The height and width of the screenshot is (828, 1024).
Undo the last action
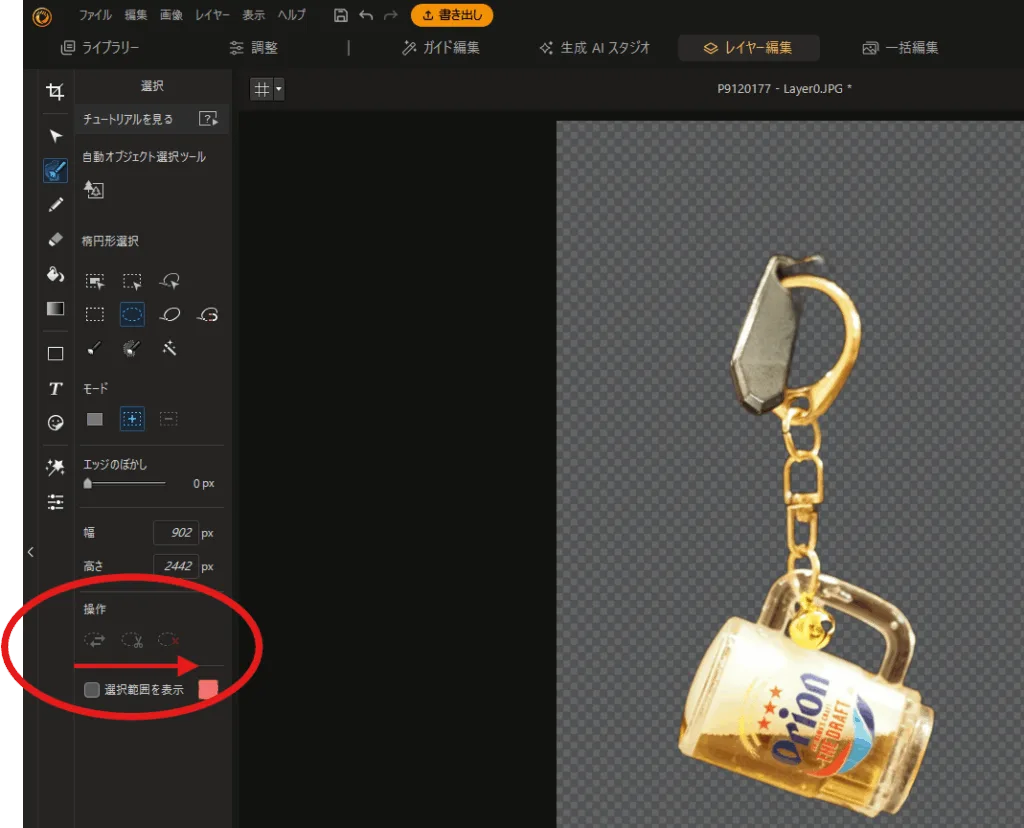click(x=366, y=15)
